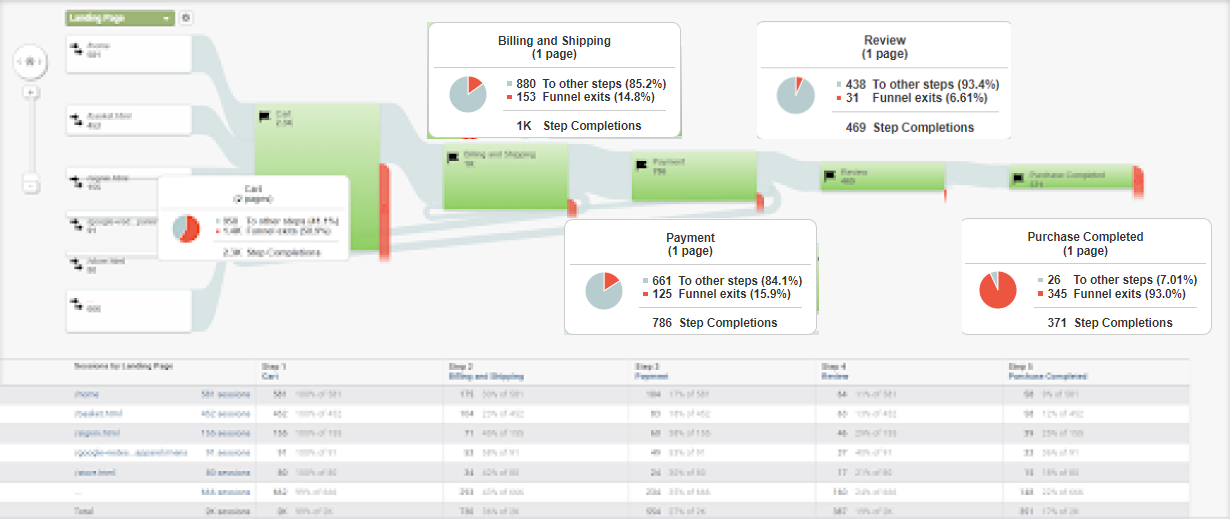This screenshot has width=1230, height=519.
Task: Click the flag icon on Cart step
Action: pos(265,115)
